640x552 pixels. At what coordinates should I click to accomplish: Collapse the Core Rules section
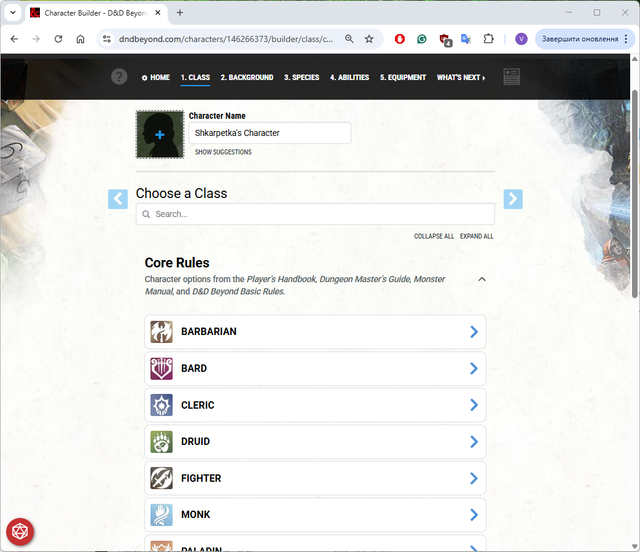pos(482,279)
